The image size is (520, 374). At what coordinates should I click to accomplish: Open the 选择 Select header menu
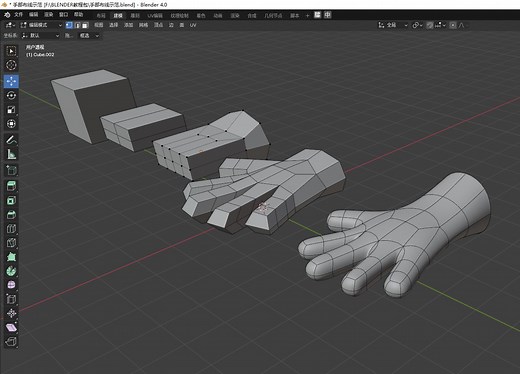[114, 25]
